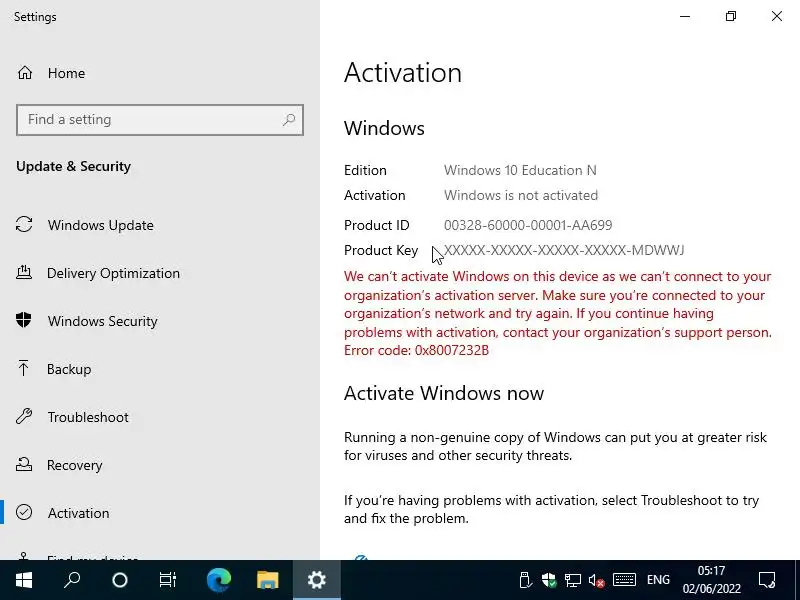Click the Settings gear on taskbar
Image resolution: width=800 pixels, height=600 pixels.
coord(317,580)
